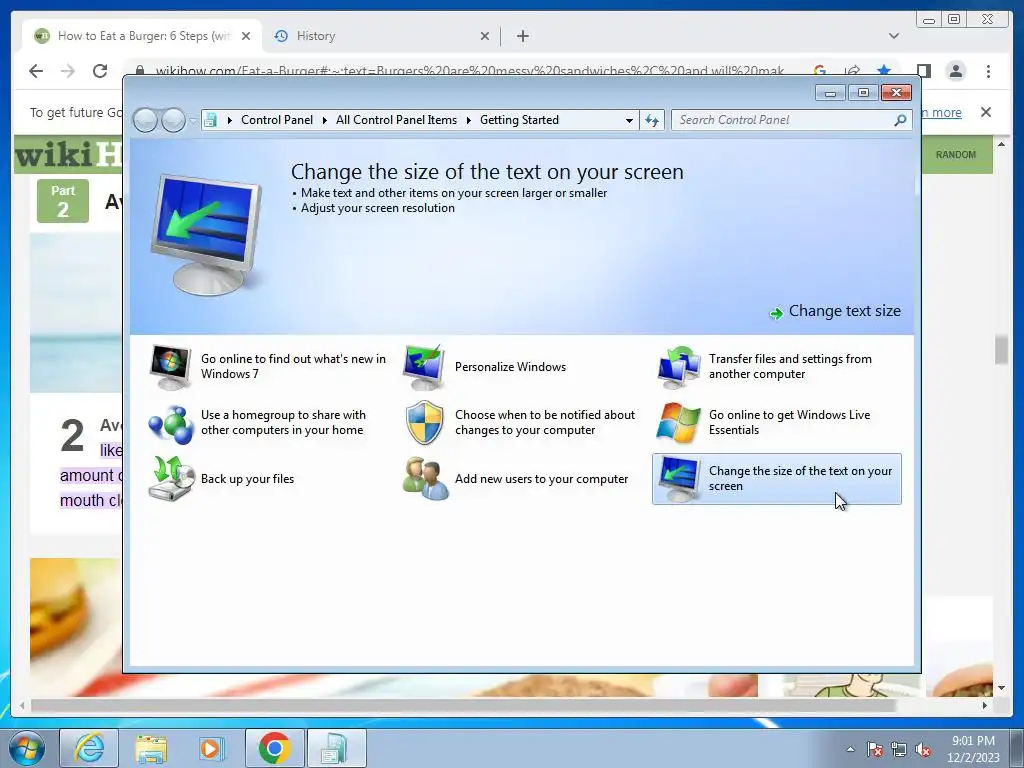Viewport: 1024px width, 768px height.
Task: Click the Control Panel forward arrow button
Action: (173, 120)
